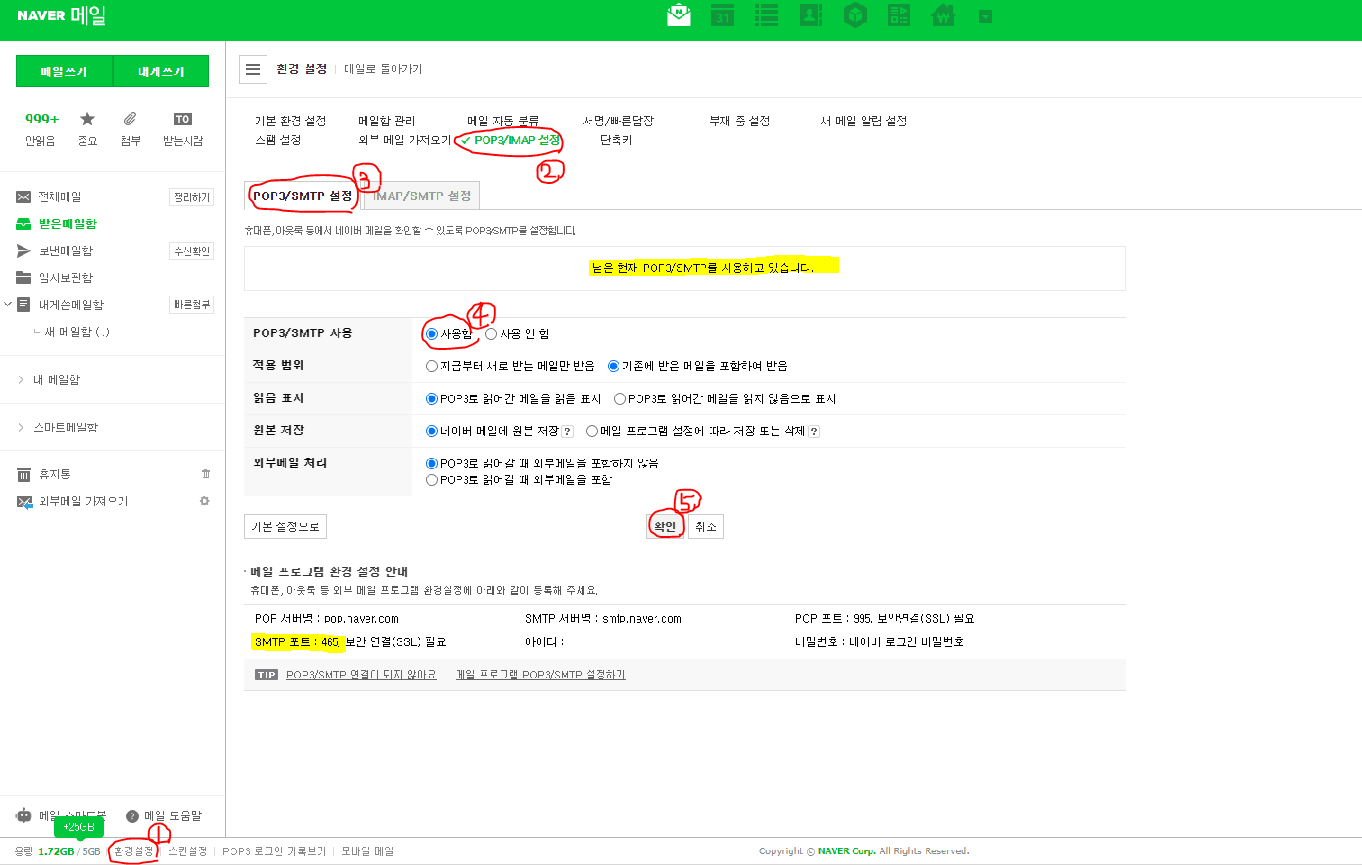Open the 스팸 설정 menu
This screenshot has height=865, width=1362.
(278, 140)
